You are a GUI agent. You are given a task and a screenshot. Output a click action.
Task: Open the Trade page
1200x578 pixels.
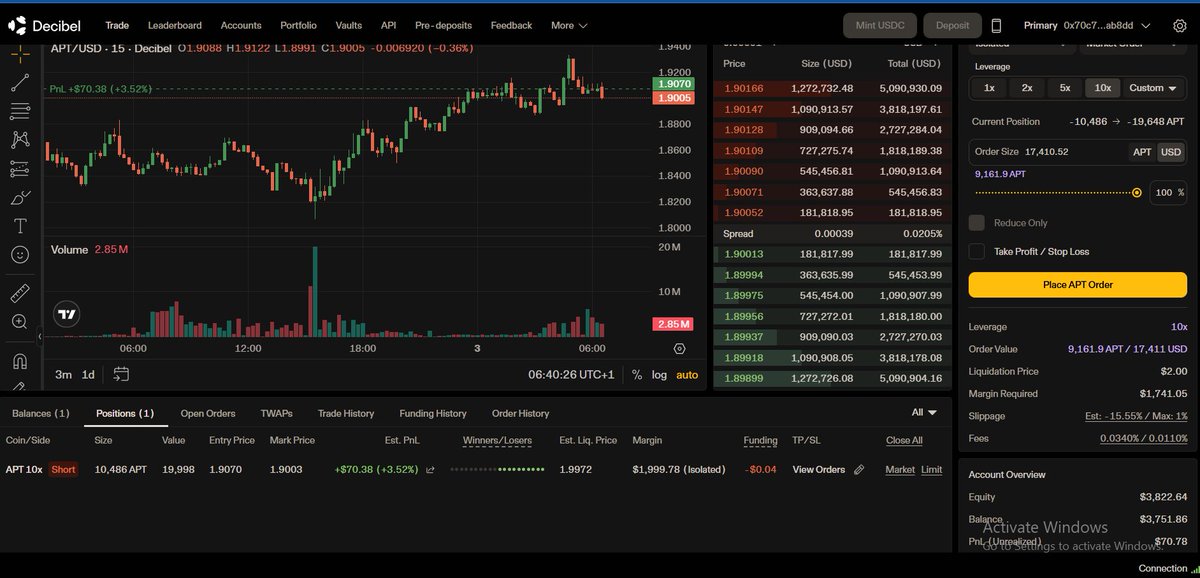click(117, 25)
